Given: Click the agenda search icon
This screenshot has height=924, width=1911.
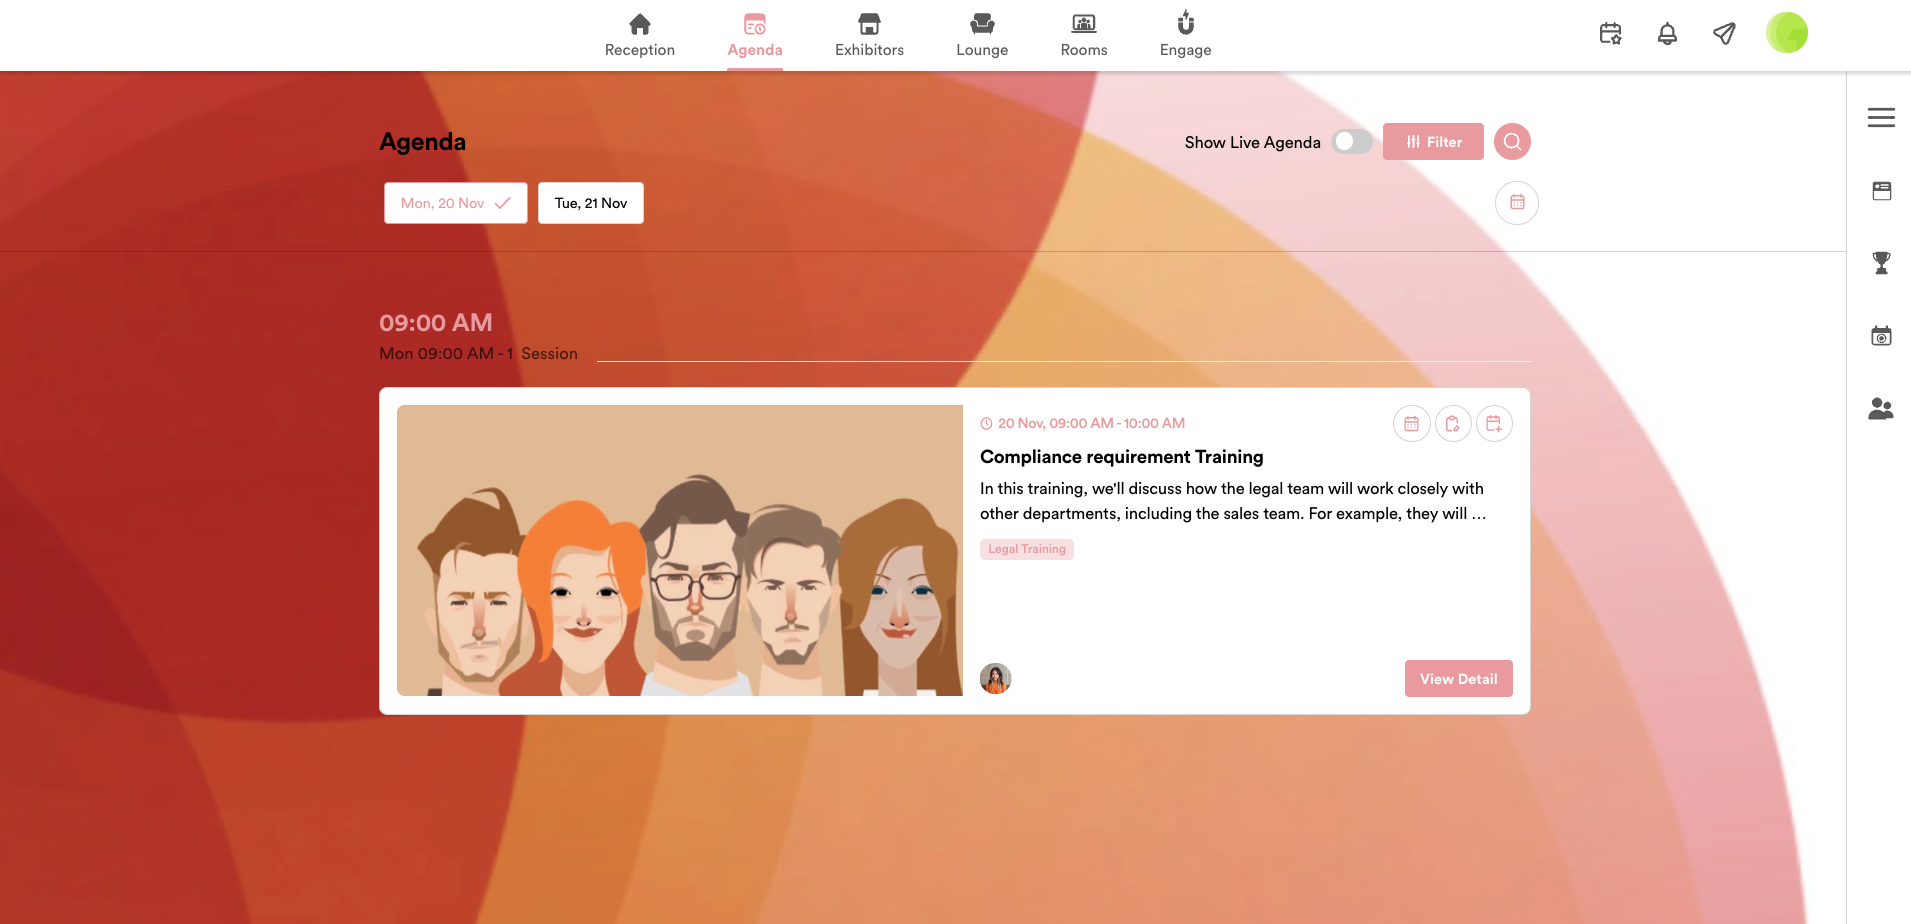Looking at the screenshot, I should [1512, 142].
